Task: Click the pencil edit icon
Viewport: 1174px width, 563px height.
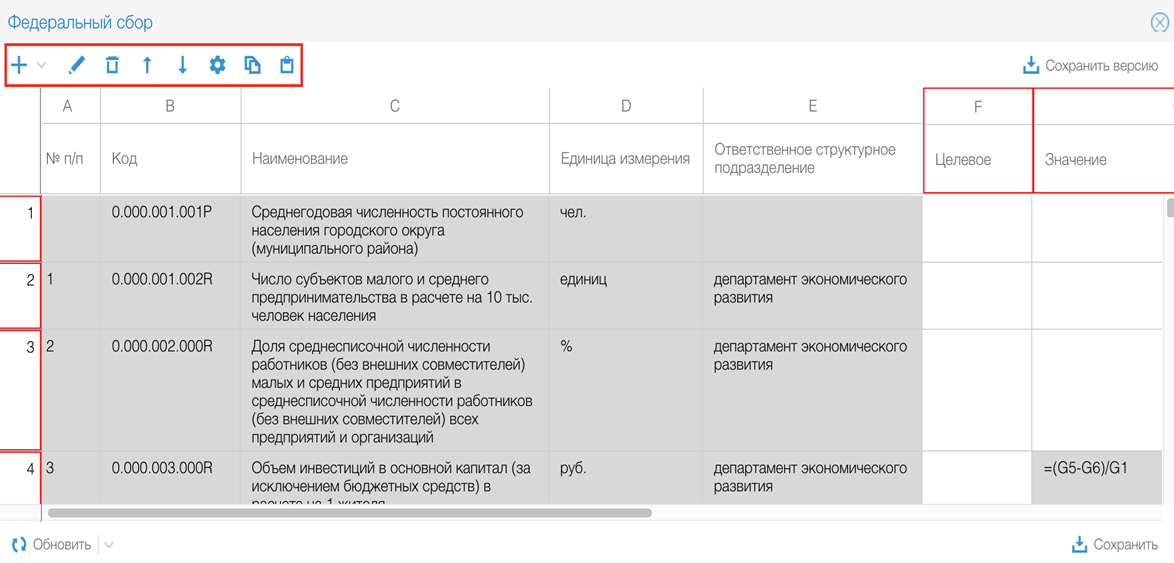Action: [x=76, y=65]
